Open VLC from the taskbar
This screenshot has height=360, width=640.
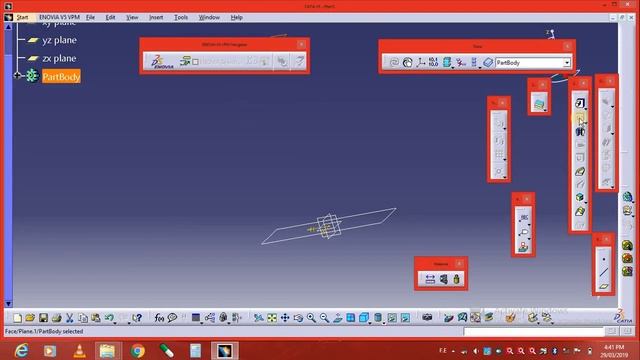79,351
